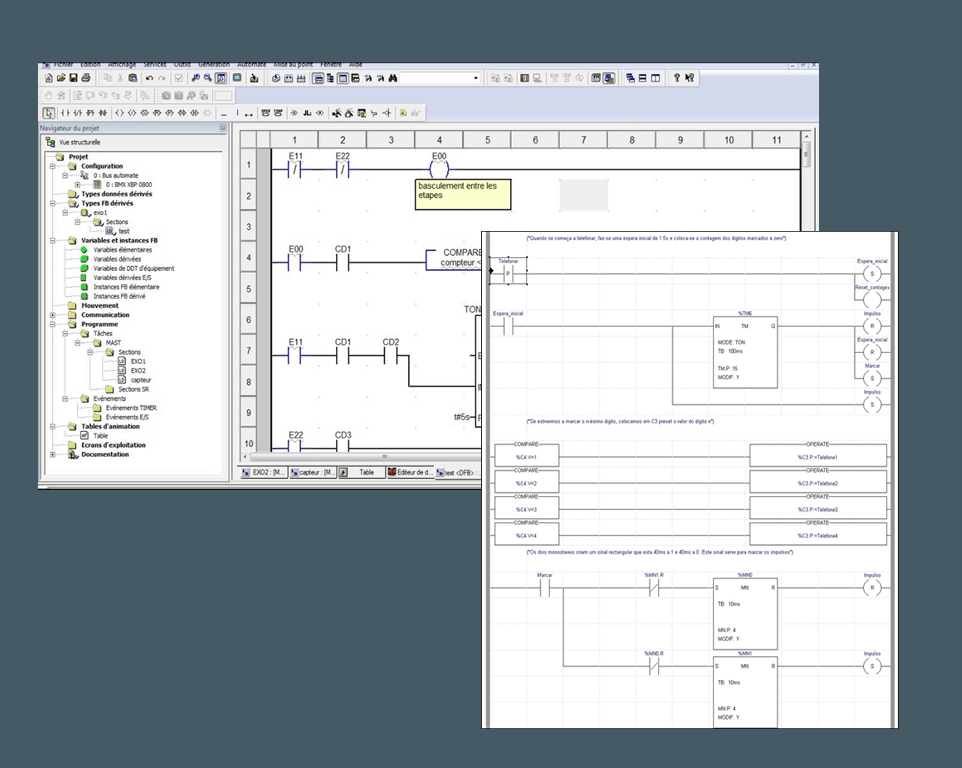Click the Undo arrow icon
Viewport: 962px width, 768px height.
click(x=149, y=78)
